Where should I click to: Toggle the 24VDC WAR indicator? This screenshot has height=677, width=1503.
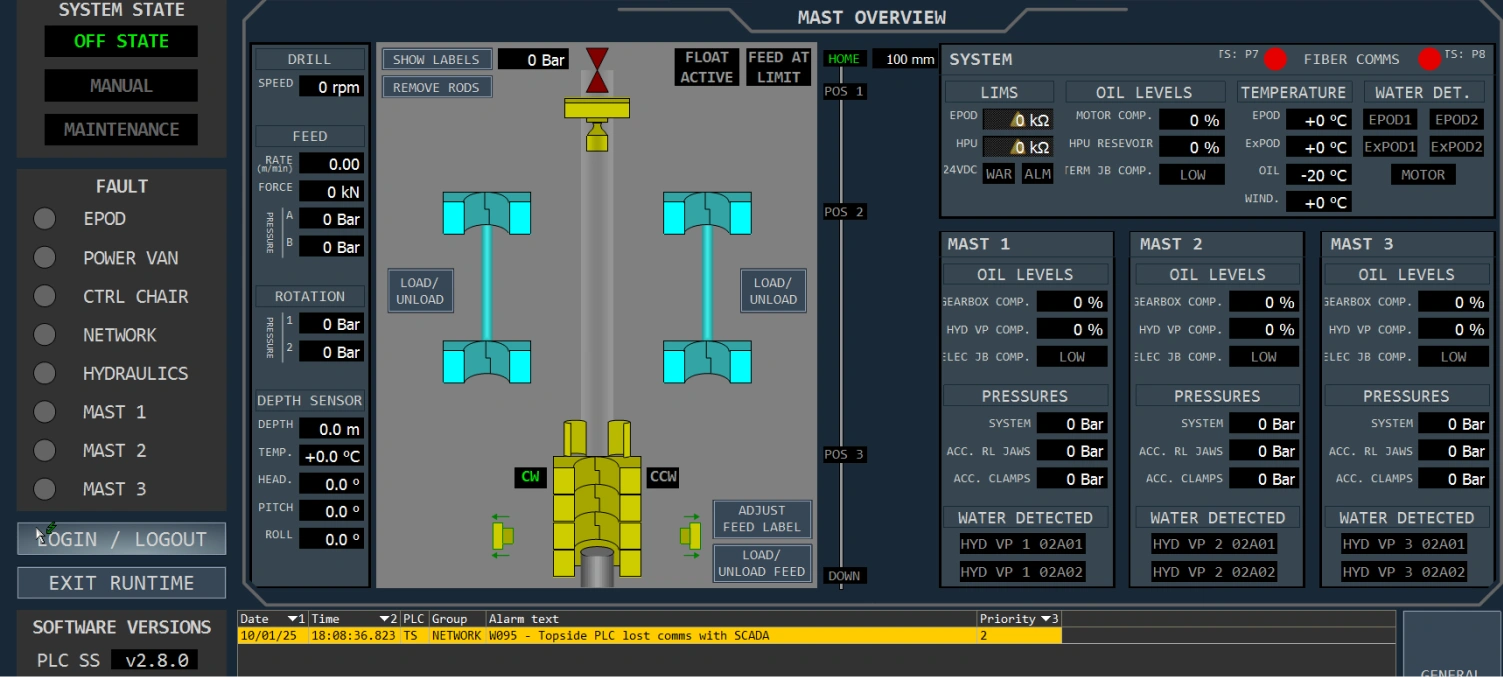coord(999,174)
